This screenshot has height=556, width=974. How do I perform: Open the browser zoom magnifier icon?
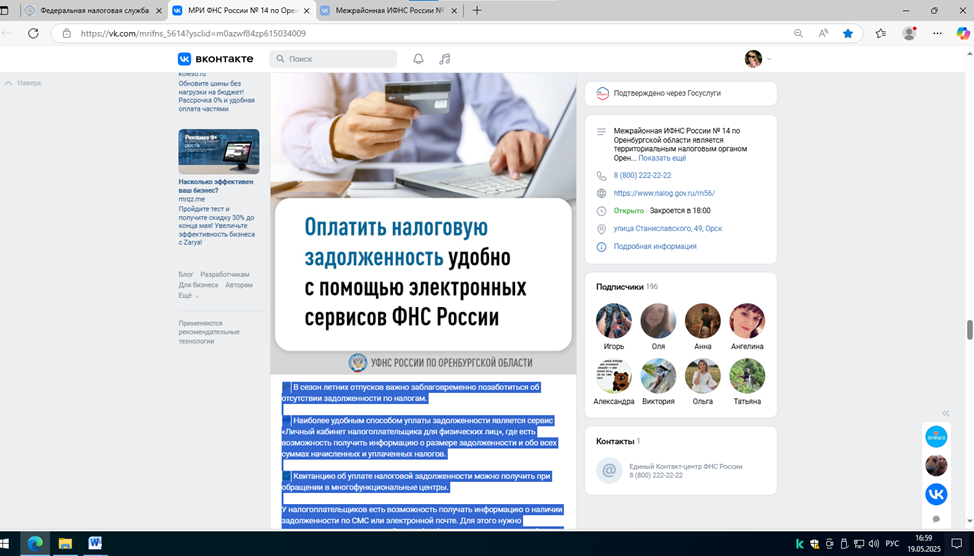pyautogui.click(x=798, y=33)
